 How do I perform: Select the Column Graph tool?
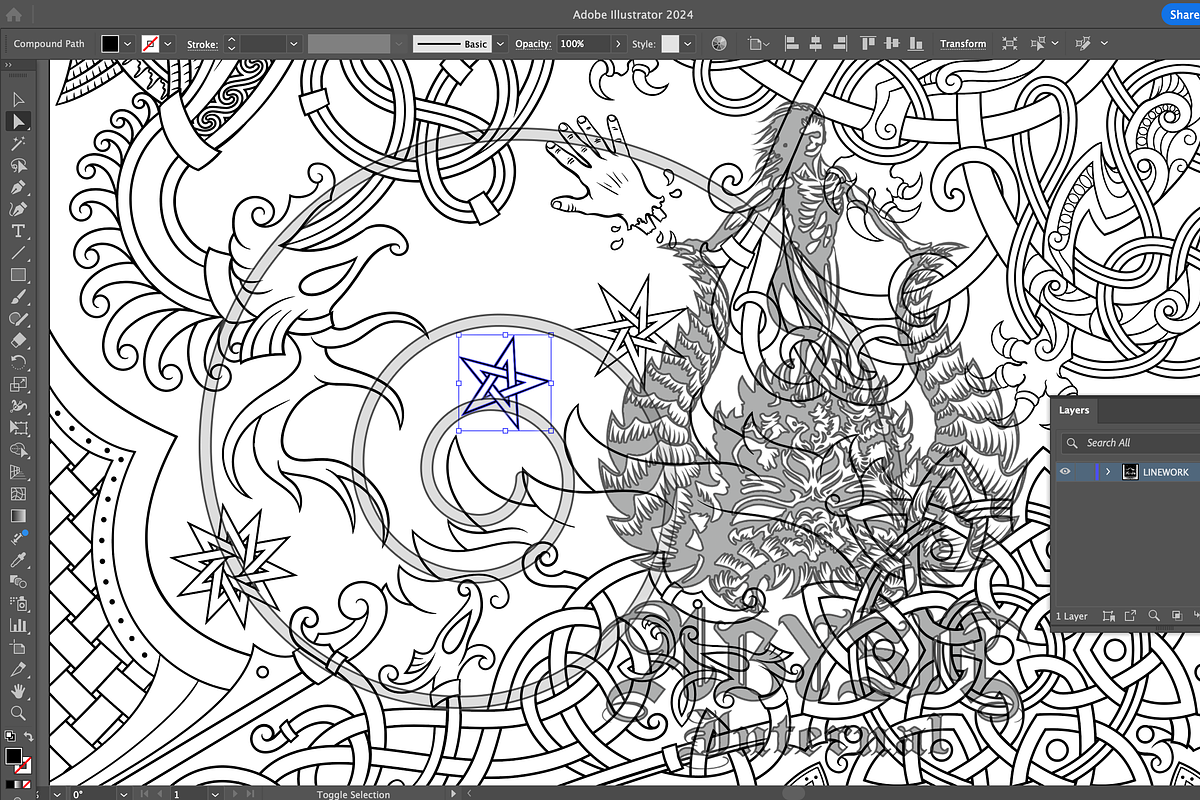18,625
